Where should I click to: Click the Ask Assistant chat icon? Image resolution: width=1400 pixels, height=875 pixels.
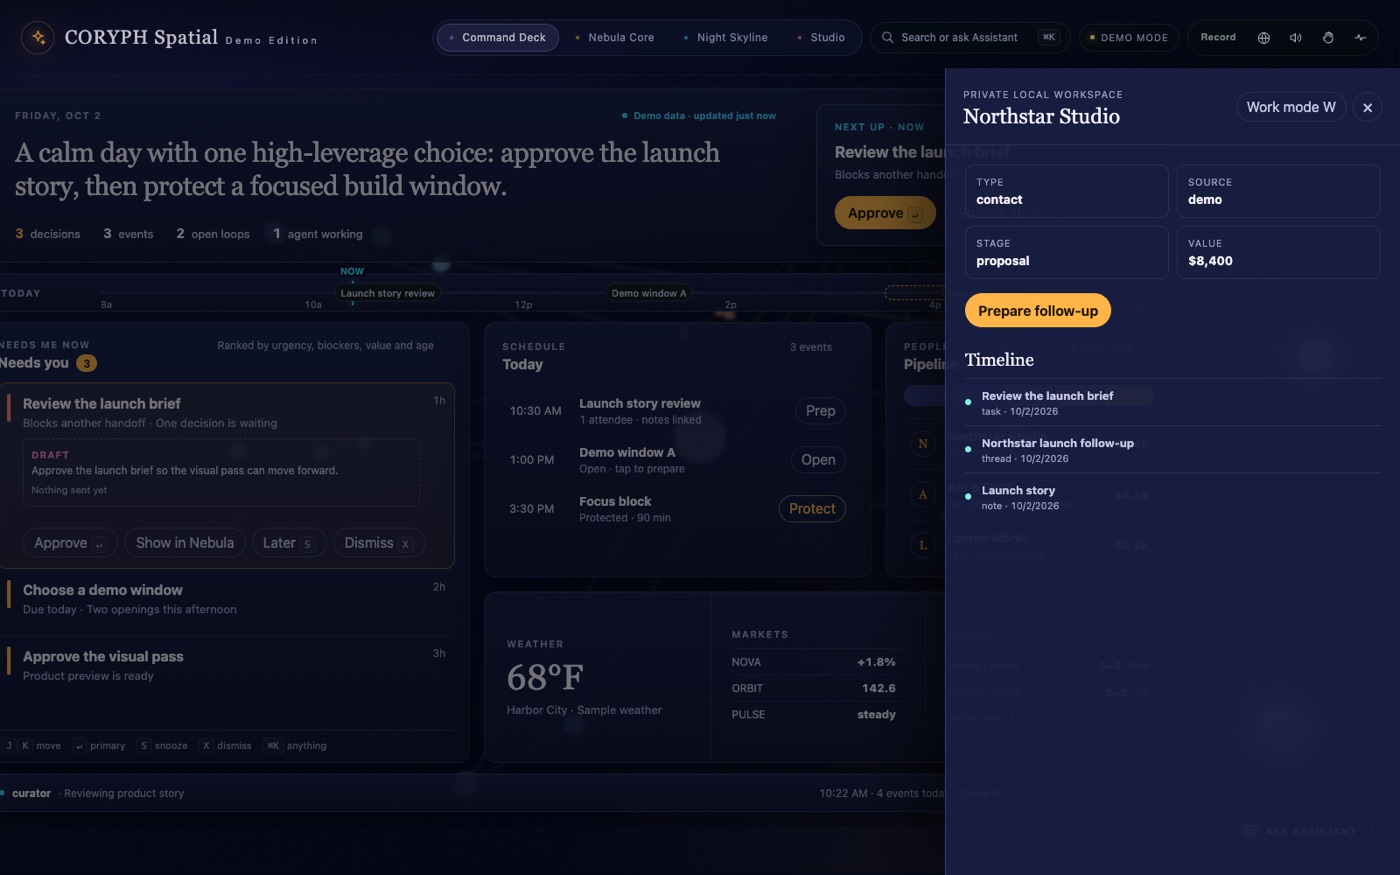point(1250,831)
